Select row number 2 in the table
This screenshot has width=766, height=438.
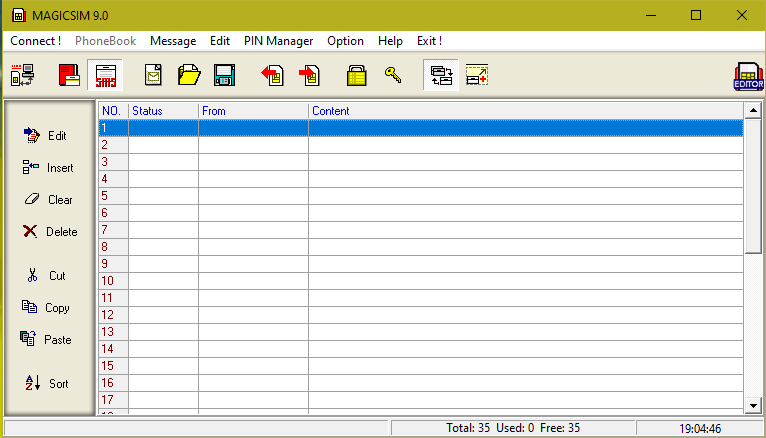click(x=421, y=145)
